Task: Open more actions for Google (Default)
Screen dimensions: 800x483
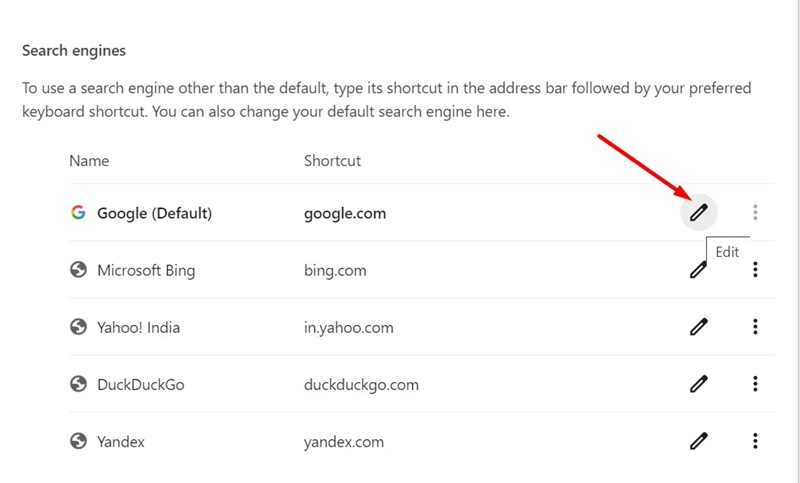Action: click(755, 212)
